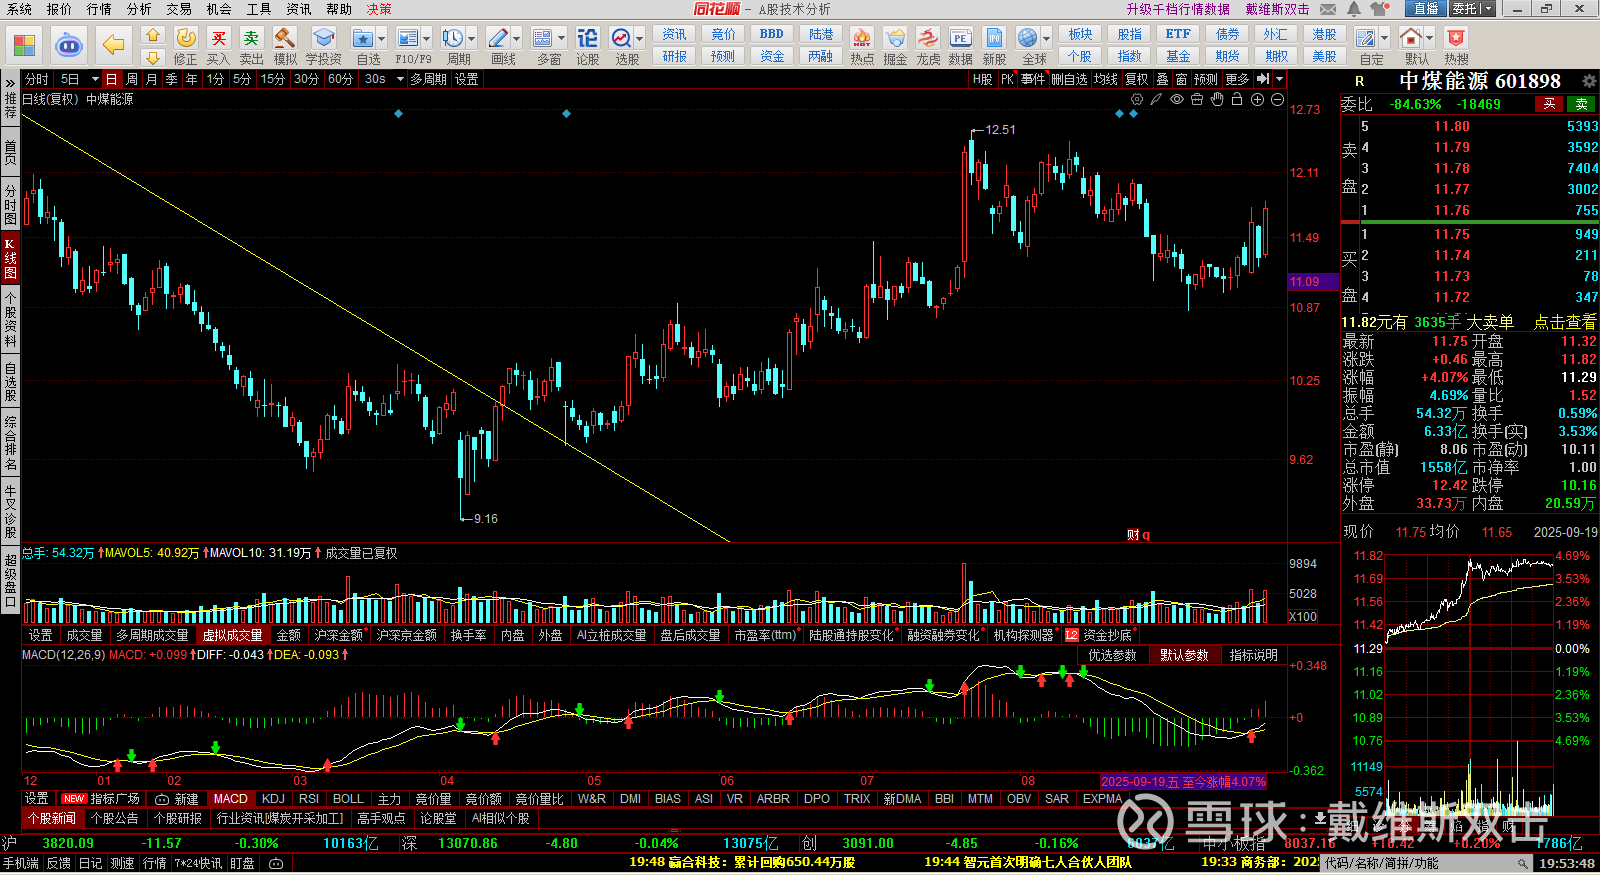Click the 优选参数 button
Image resolution: width=1600 pixels, height=875 pixels.
1113,655
